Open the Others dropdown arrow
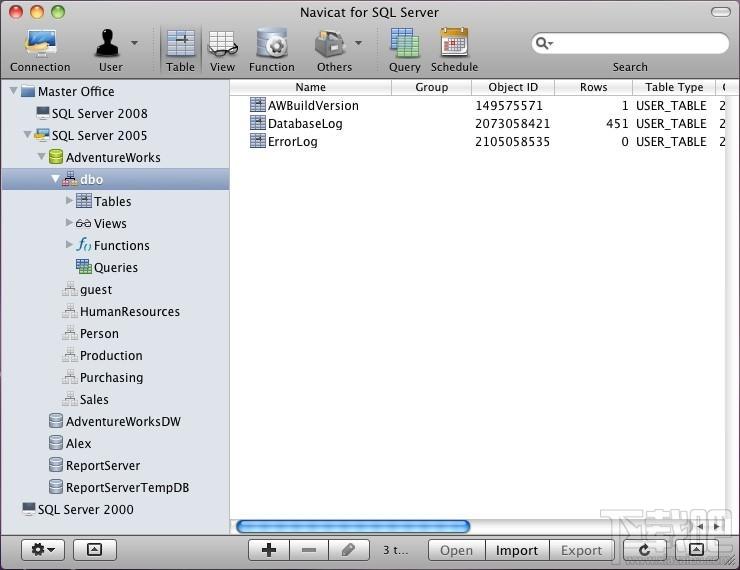Image resolution: width=740 pixels, height=570 pixels. (x=359, y=43)
